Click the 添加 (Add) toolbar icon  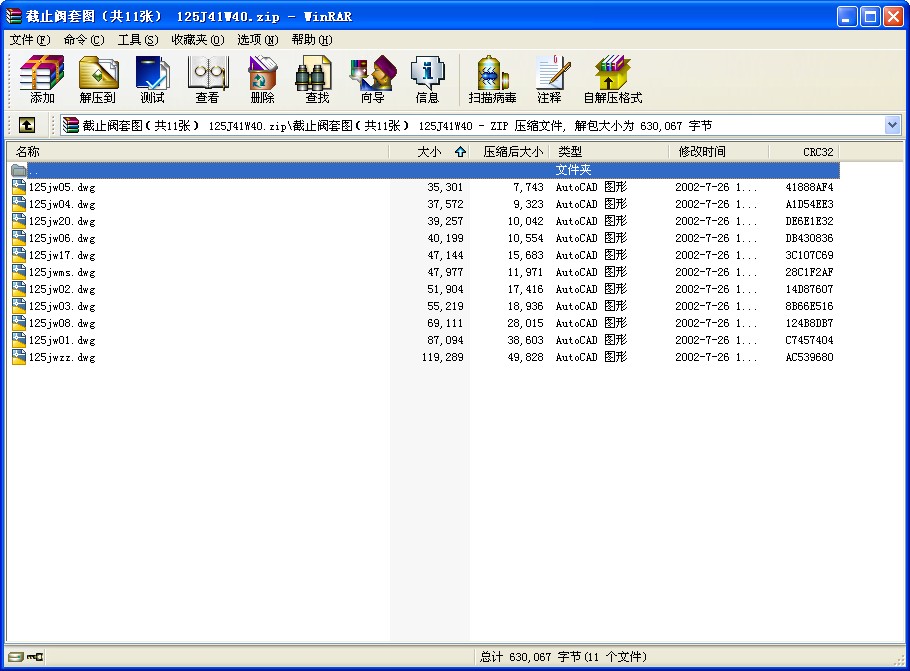coord(42,79)
